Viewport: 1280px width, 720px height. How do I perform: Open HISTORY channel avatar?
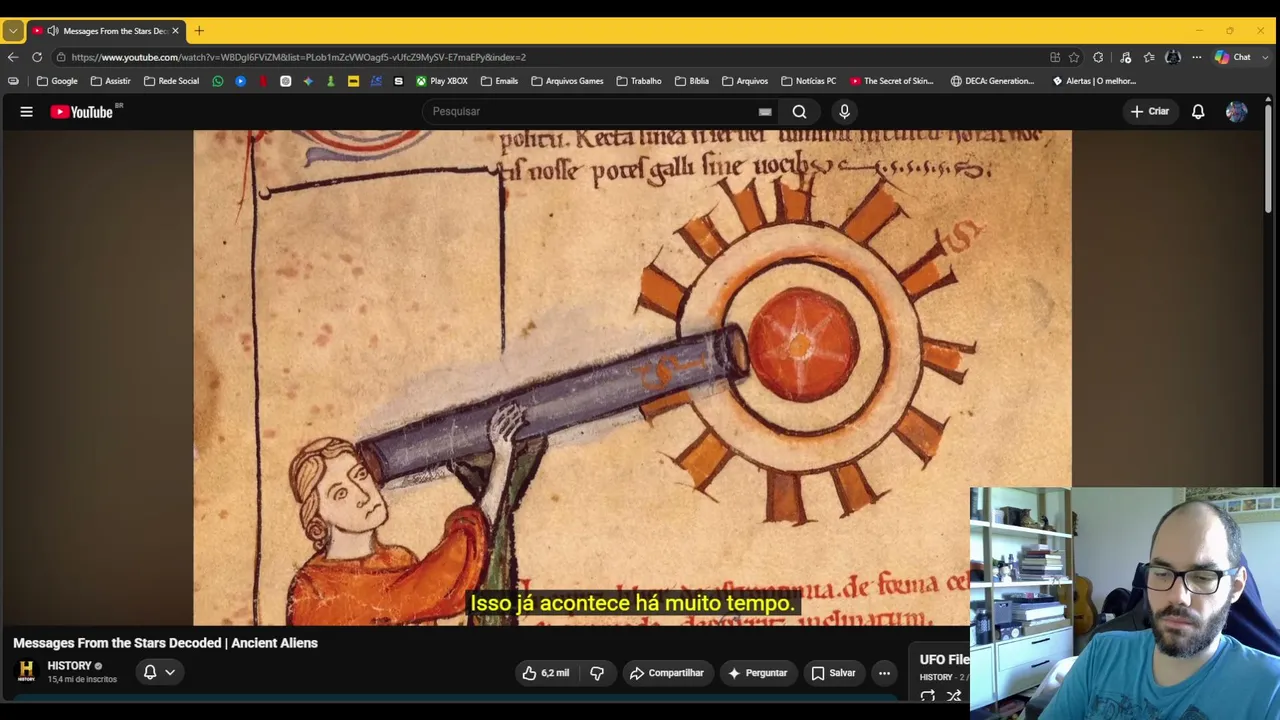pyautogui.click(x=26, y=671)
